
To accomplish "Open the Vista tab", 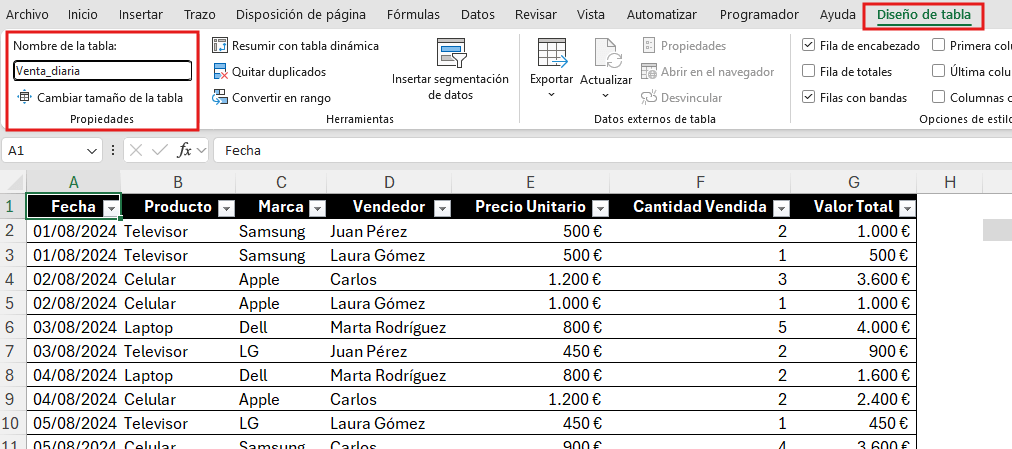I will (x=591, y=14).
